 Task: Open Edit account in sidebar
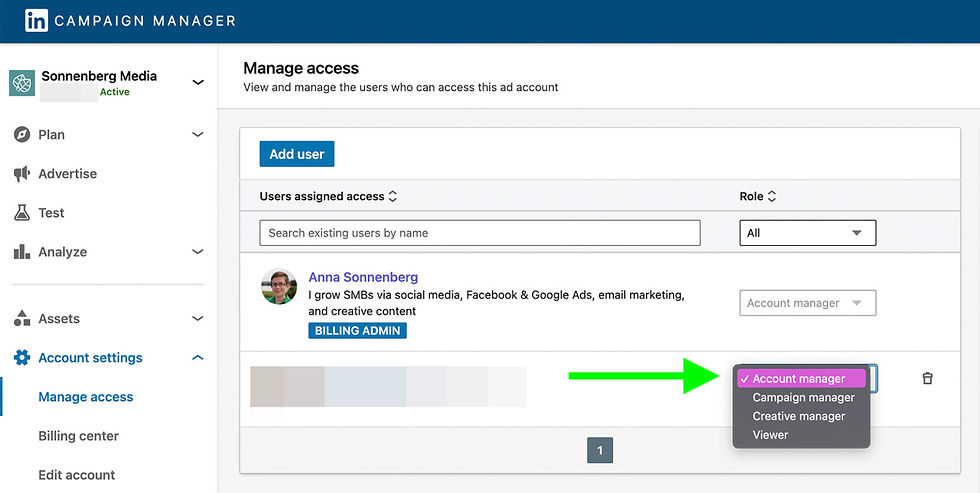(76, 475)
